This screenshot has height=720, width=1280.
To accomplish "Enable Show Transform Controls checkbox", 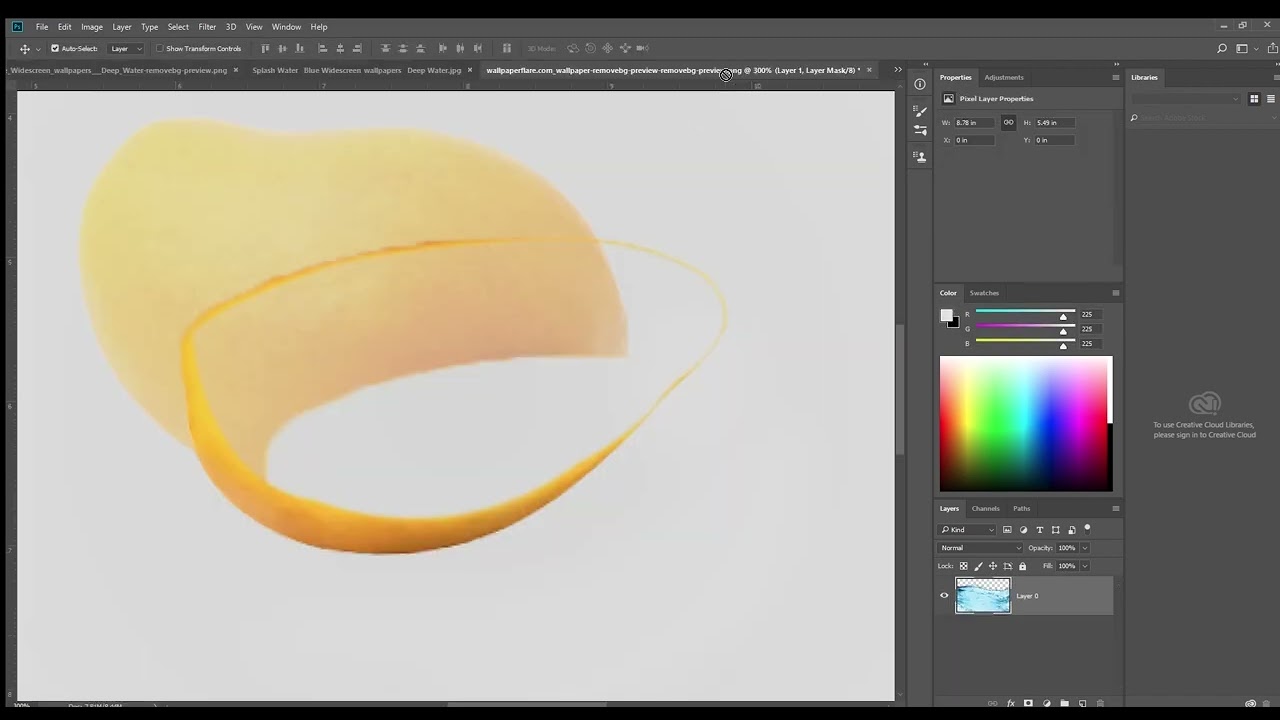I will coord(159,48).
